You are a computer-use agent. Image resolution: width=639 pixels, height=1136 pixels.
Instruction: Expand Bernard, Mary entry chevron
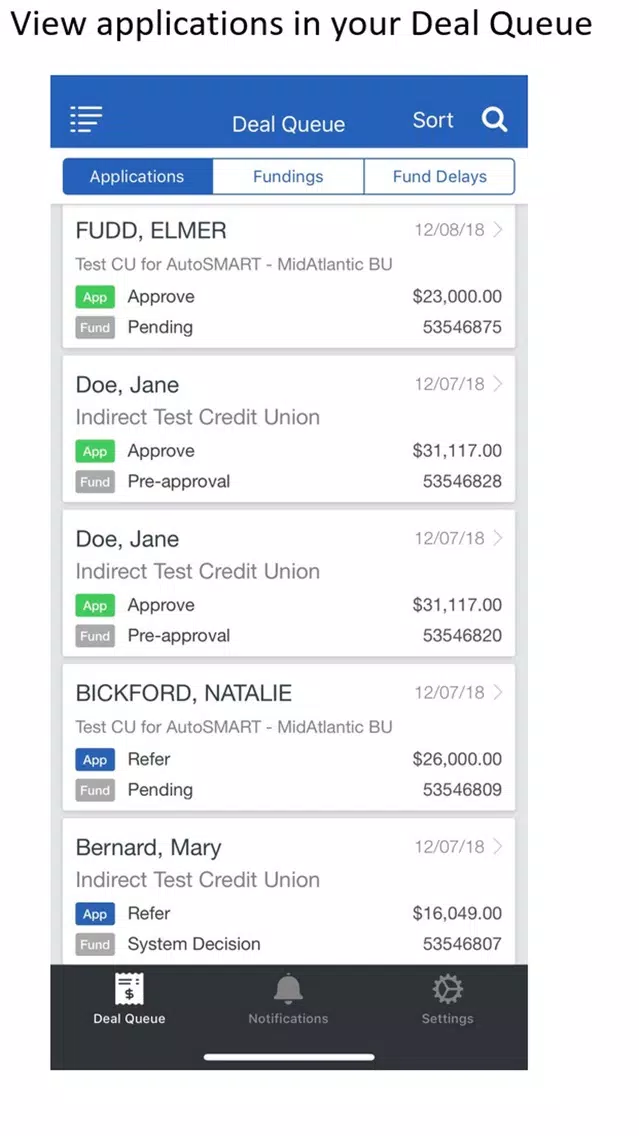pyautogui.click(x=497, y=846)
